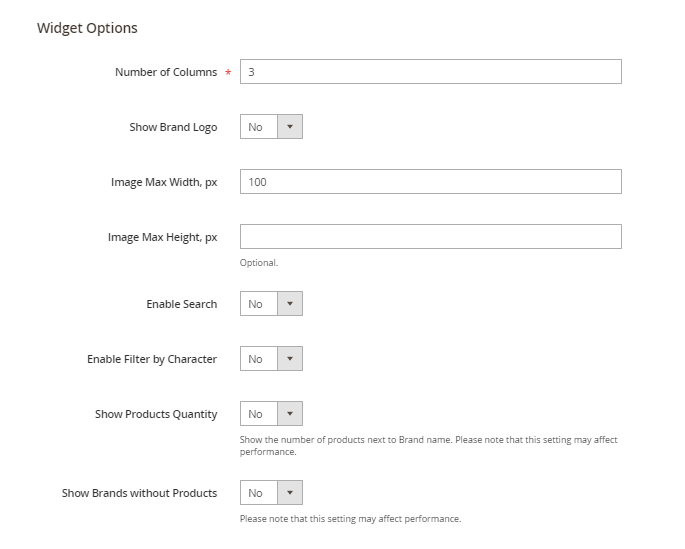
Task: Click the "Enable Filter by Character" label
Action: pos(152,359)
